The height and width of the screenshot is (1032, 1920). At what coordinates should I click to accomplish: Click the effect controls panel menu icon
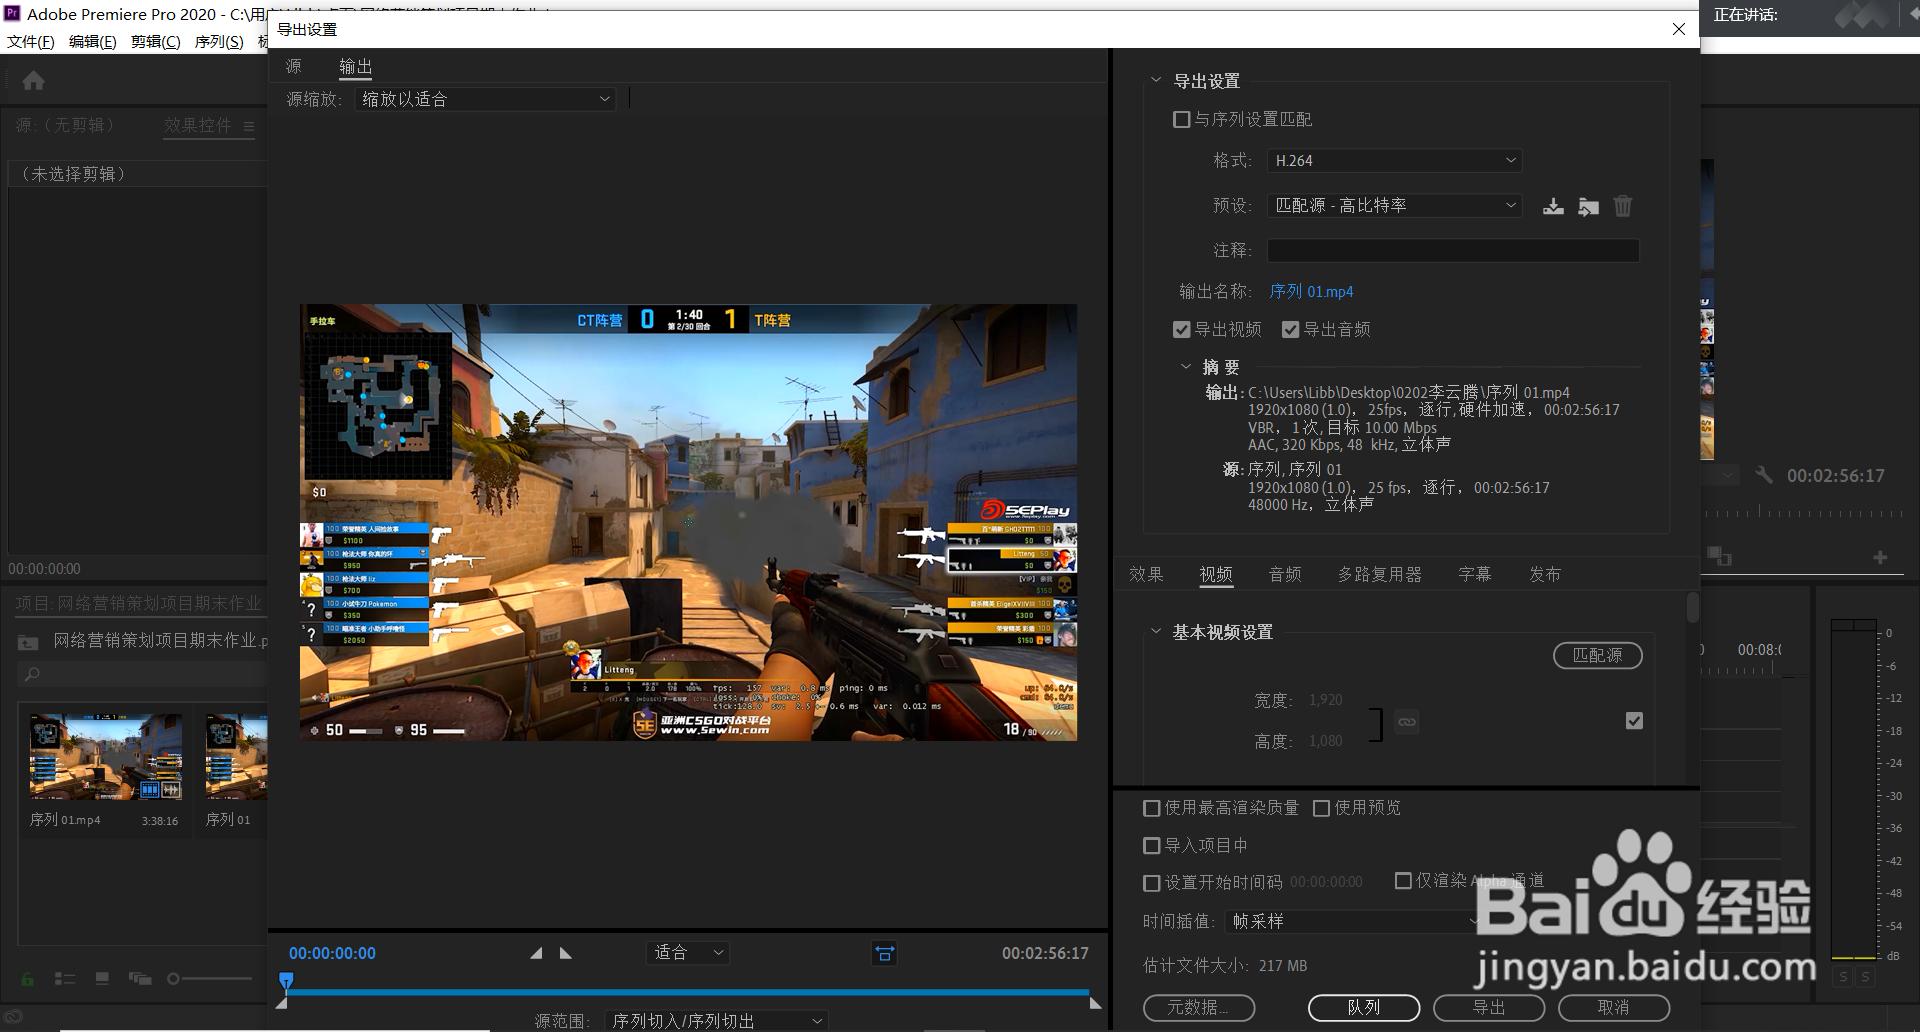249,126
